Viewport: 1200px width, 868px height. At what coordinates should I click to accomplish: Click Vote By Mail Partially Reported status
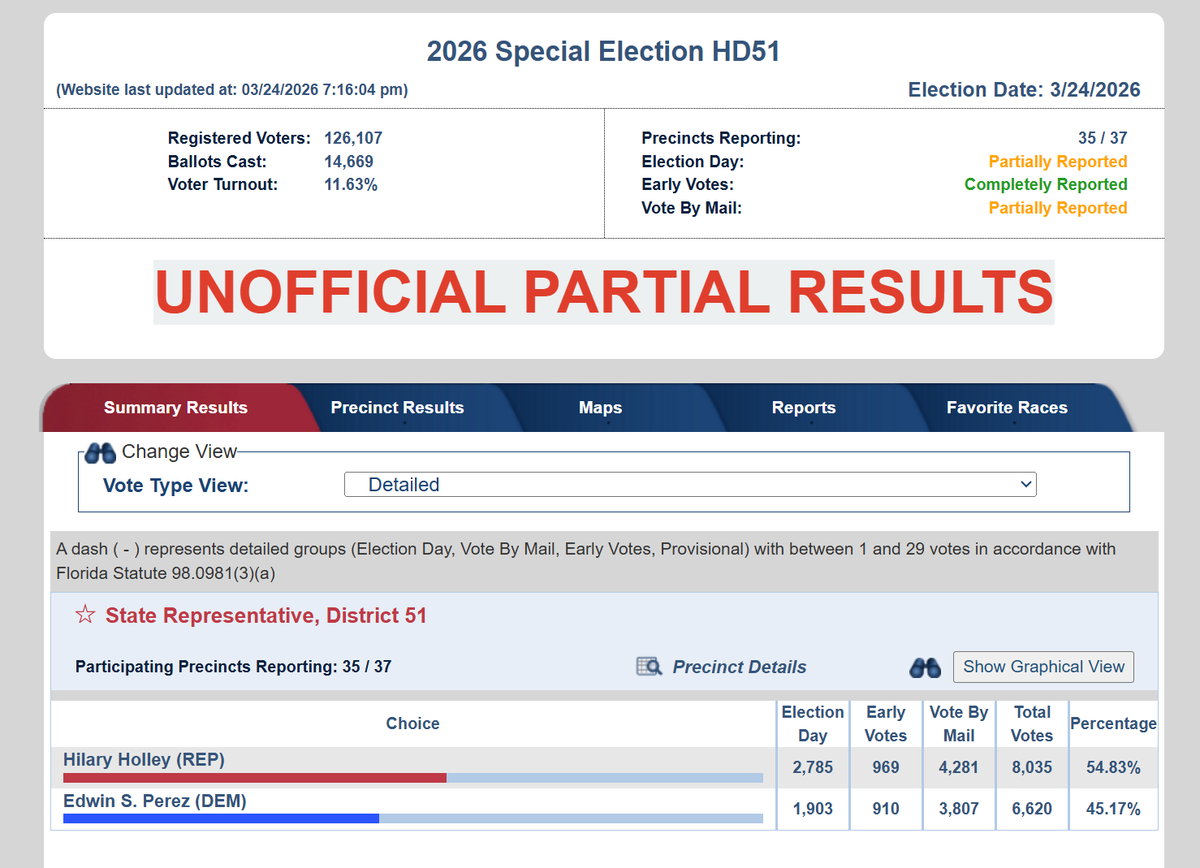(1058, 208)
